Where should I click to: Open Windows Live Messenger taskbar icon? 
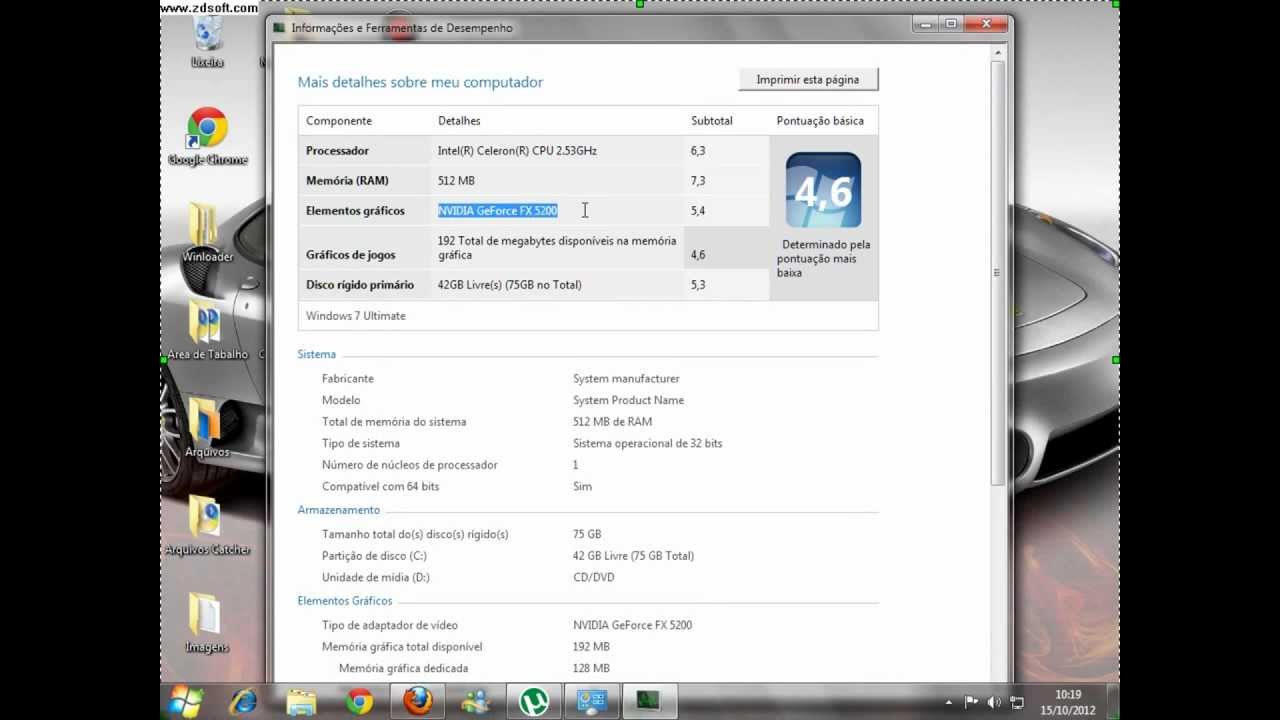pos(476,701)
